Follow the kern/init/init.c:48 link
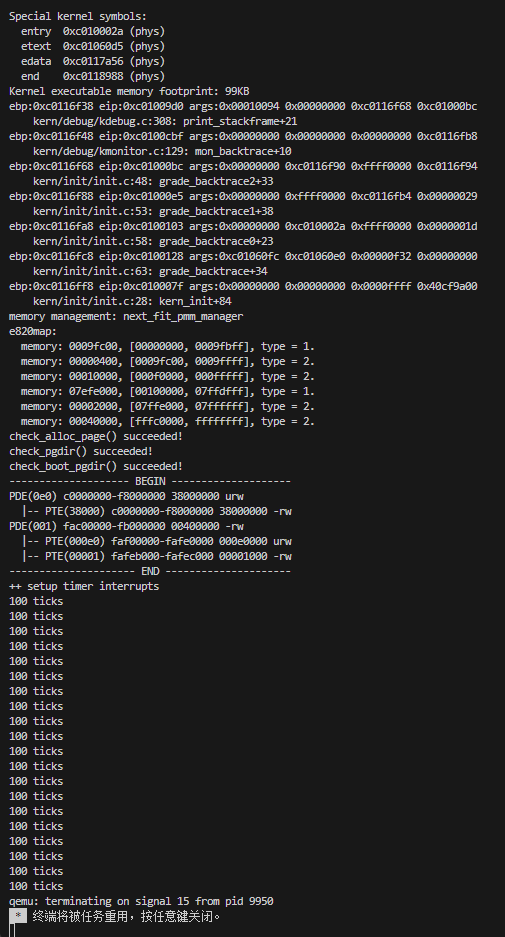The width and height of the screenshot is (505, 937). [x=90, y=181]
